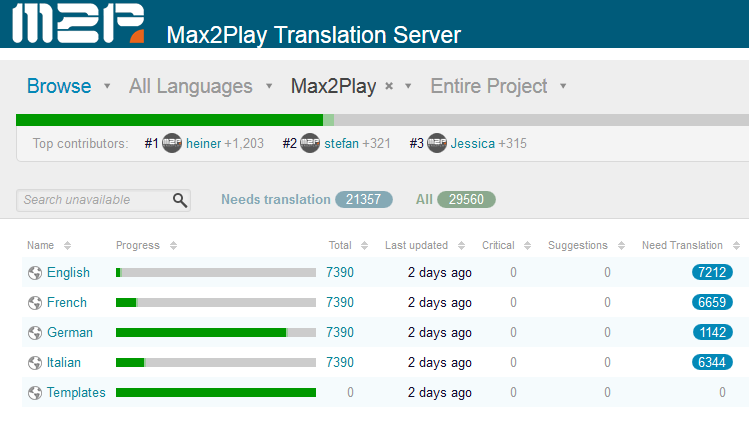Open the French language link

(67, 303)
